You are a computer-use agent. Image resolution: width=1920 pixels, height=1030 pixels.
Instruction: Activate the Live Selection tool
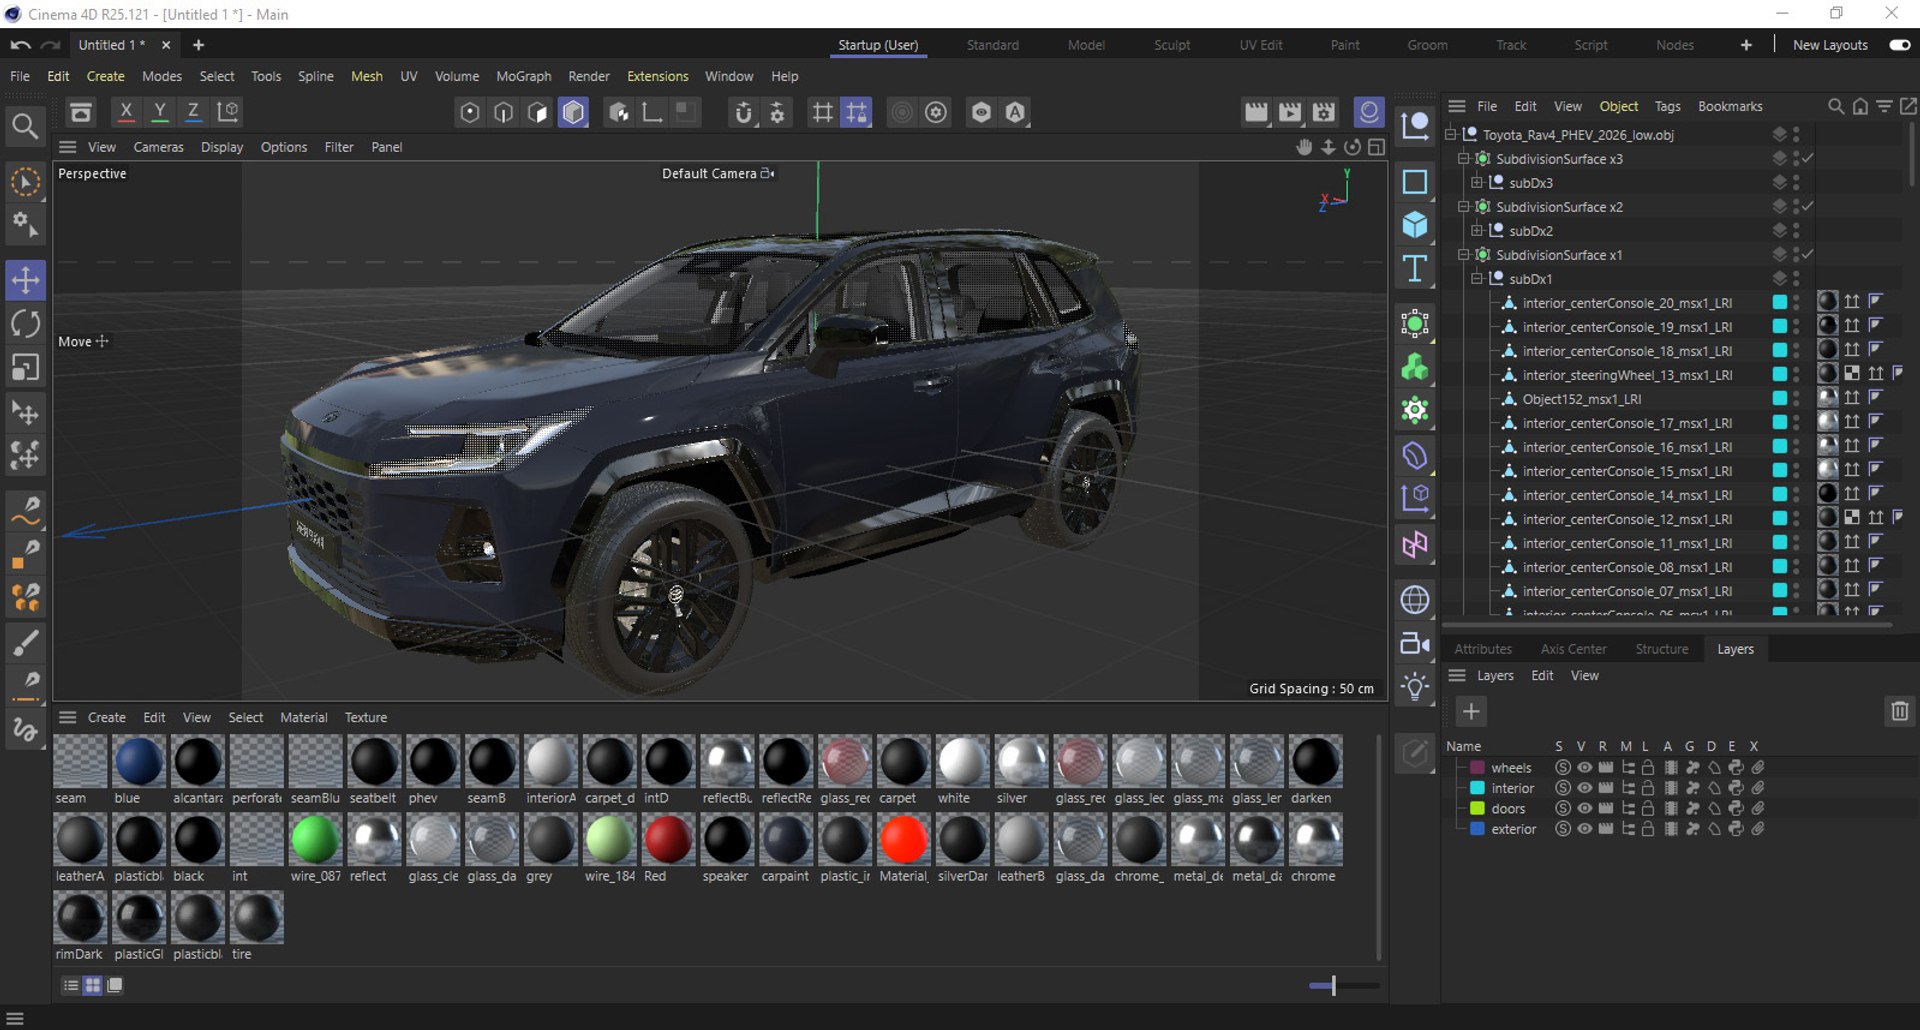coord(25,183)
